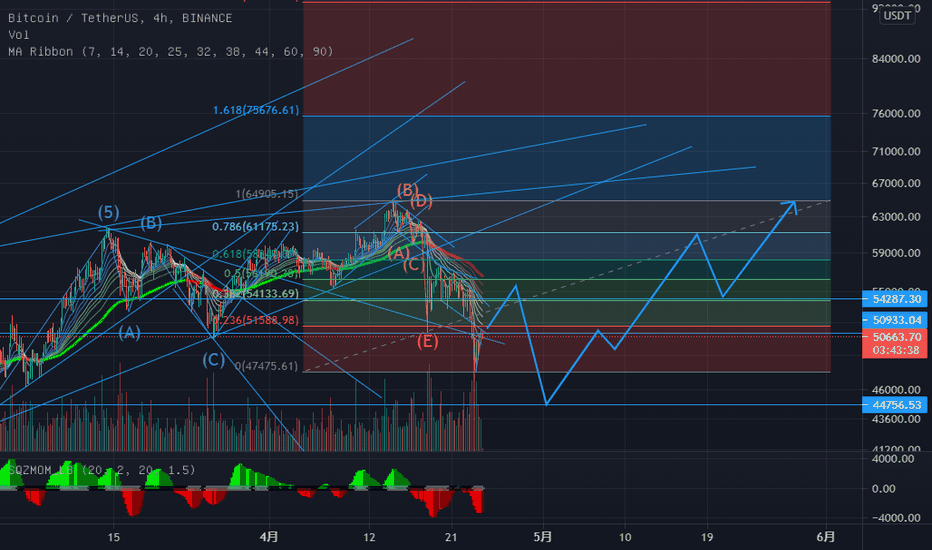932x550 pixels.
Task: Select the Vol indicator label
Action: click(x=18, y=35)
